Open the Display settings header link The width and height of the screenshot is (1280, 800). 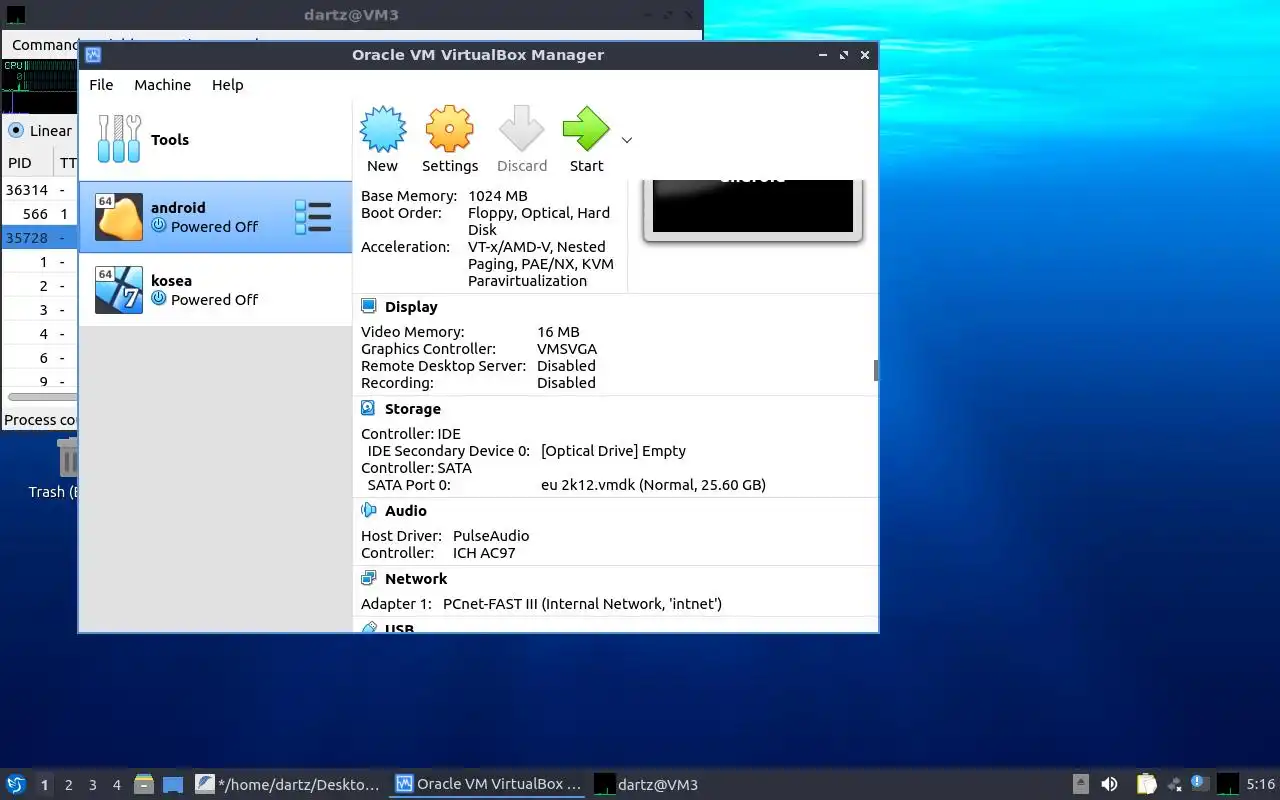(x=411, y=307)
